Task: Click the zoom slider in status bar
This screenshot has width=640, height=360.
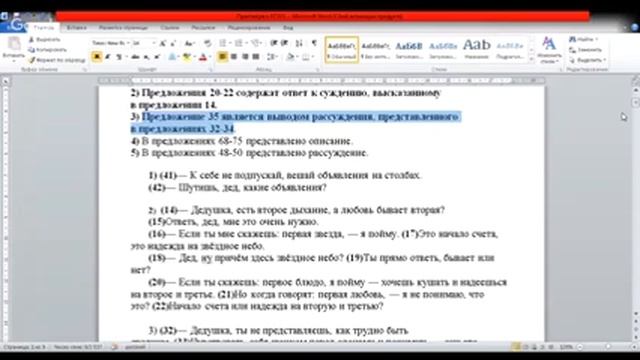Action: click(x=607, y=347)
